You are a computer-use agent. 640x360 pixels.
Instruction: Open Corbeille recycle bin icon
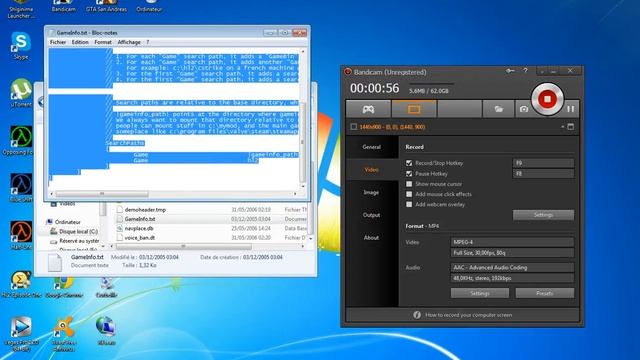point(107,286)
